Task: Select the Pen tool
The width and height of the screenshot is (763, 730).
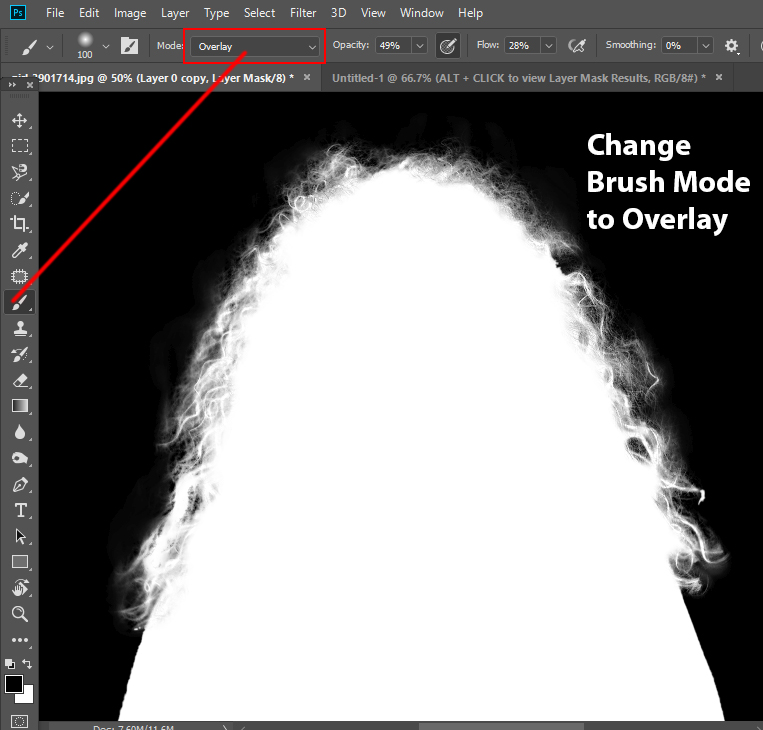Action: point(19,484)
